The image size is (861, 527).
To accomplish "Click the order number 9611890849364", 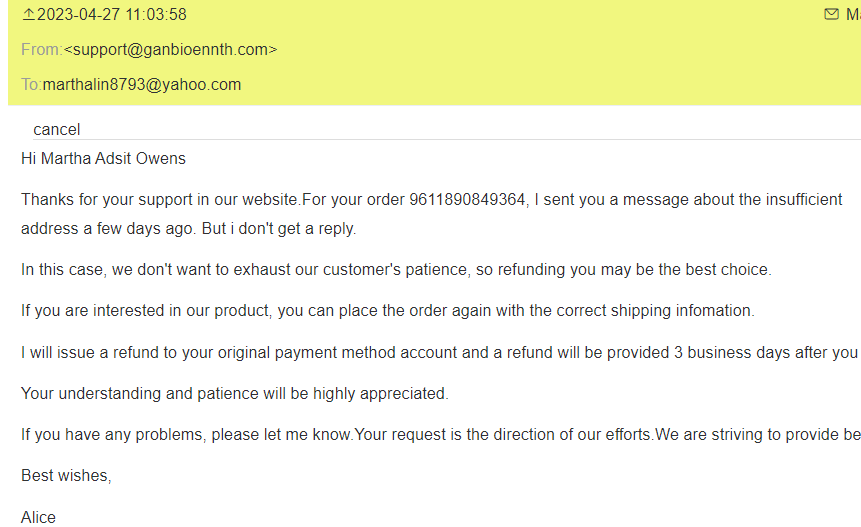I will coord(467,200).
